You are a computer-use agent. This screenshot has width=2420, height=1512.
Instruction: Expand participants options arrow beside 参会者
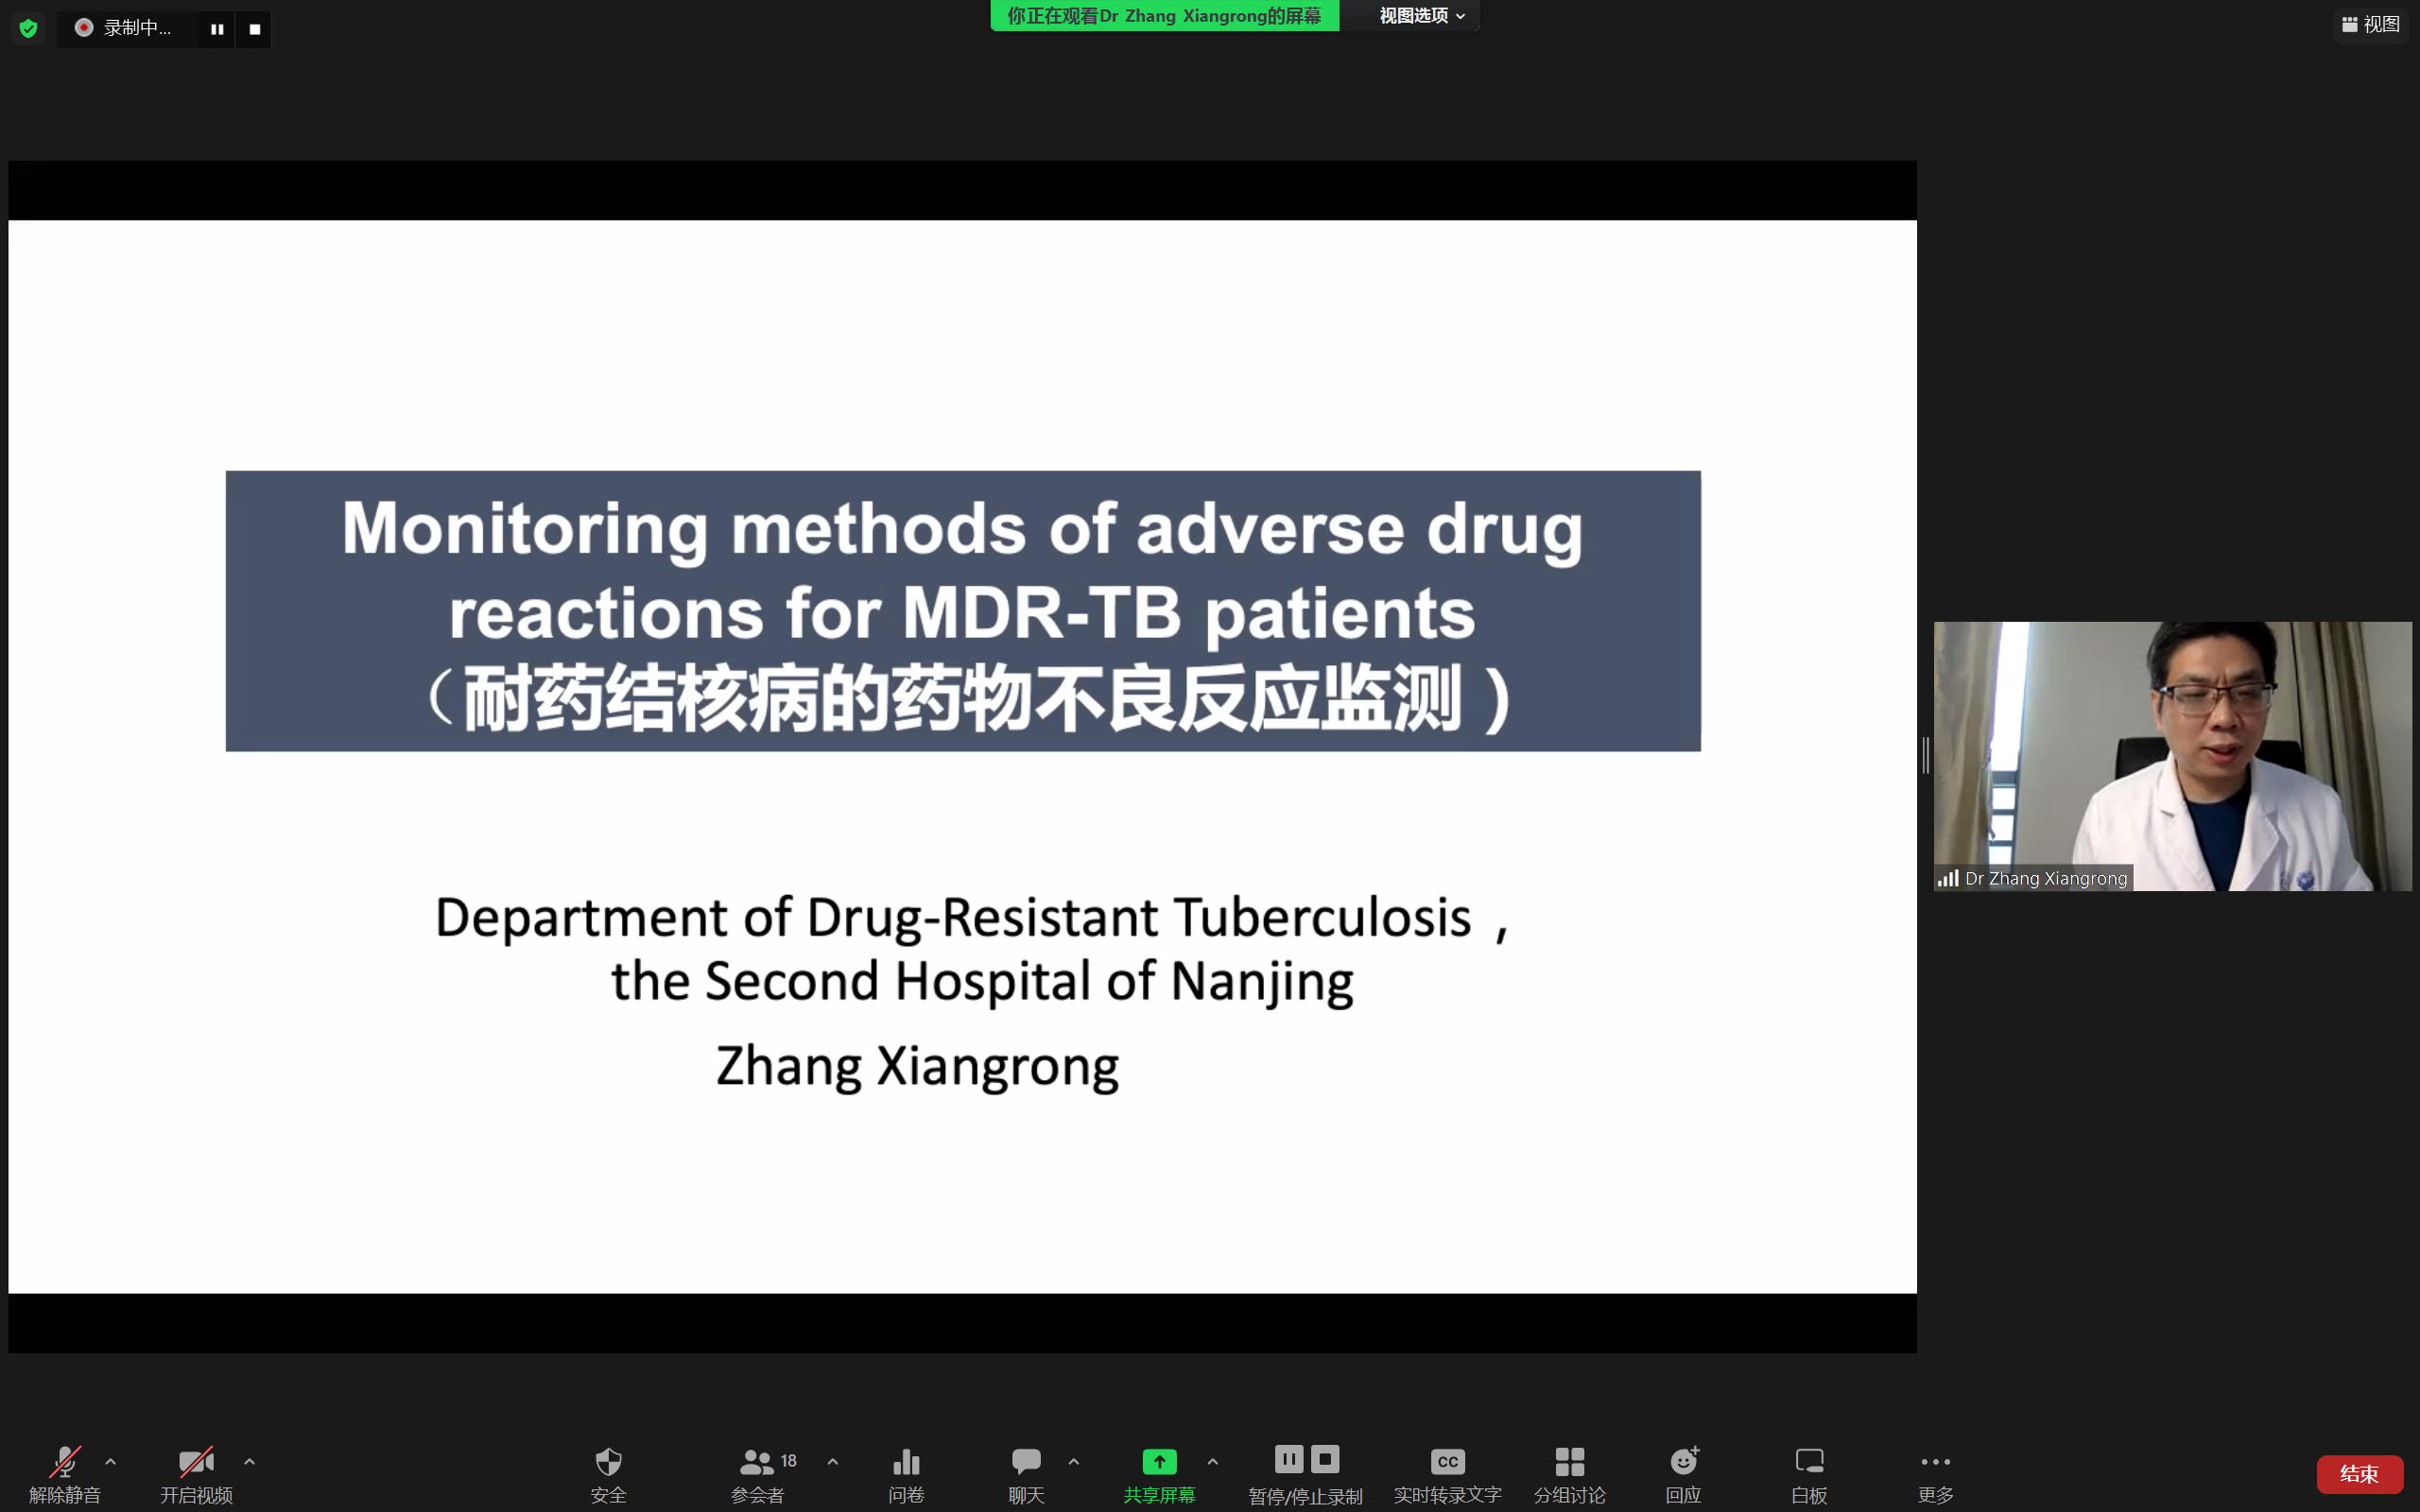click(833, 1461)
